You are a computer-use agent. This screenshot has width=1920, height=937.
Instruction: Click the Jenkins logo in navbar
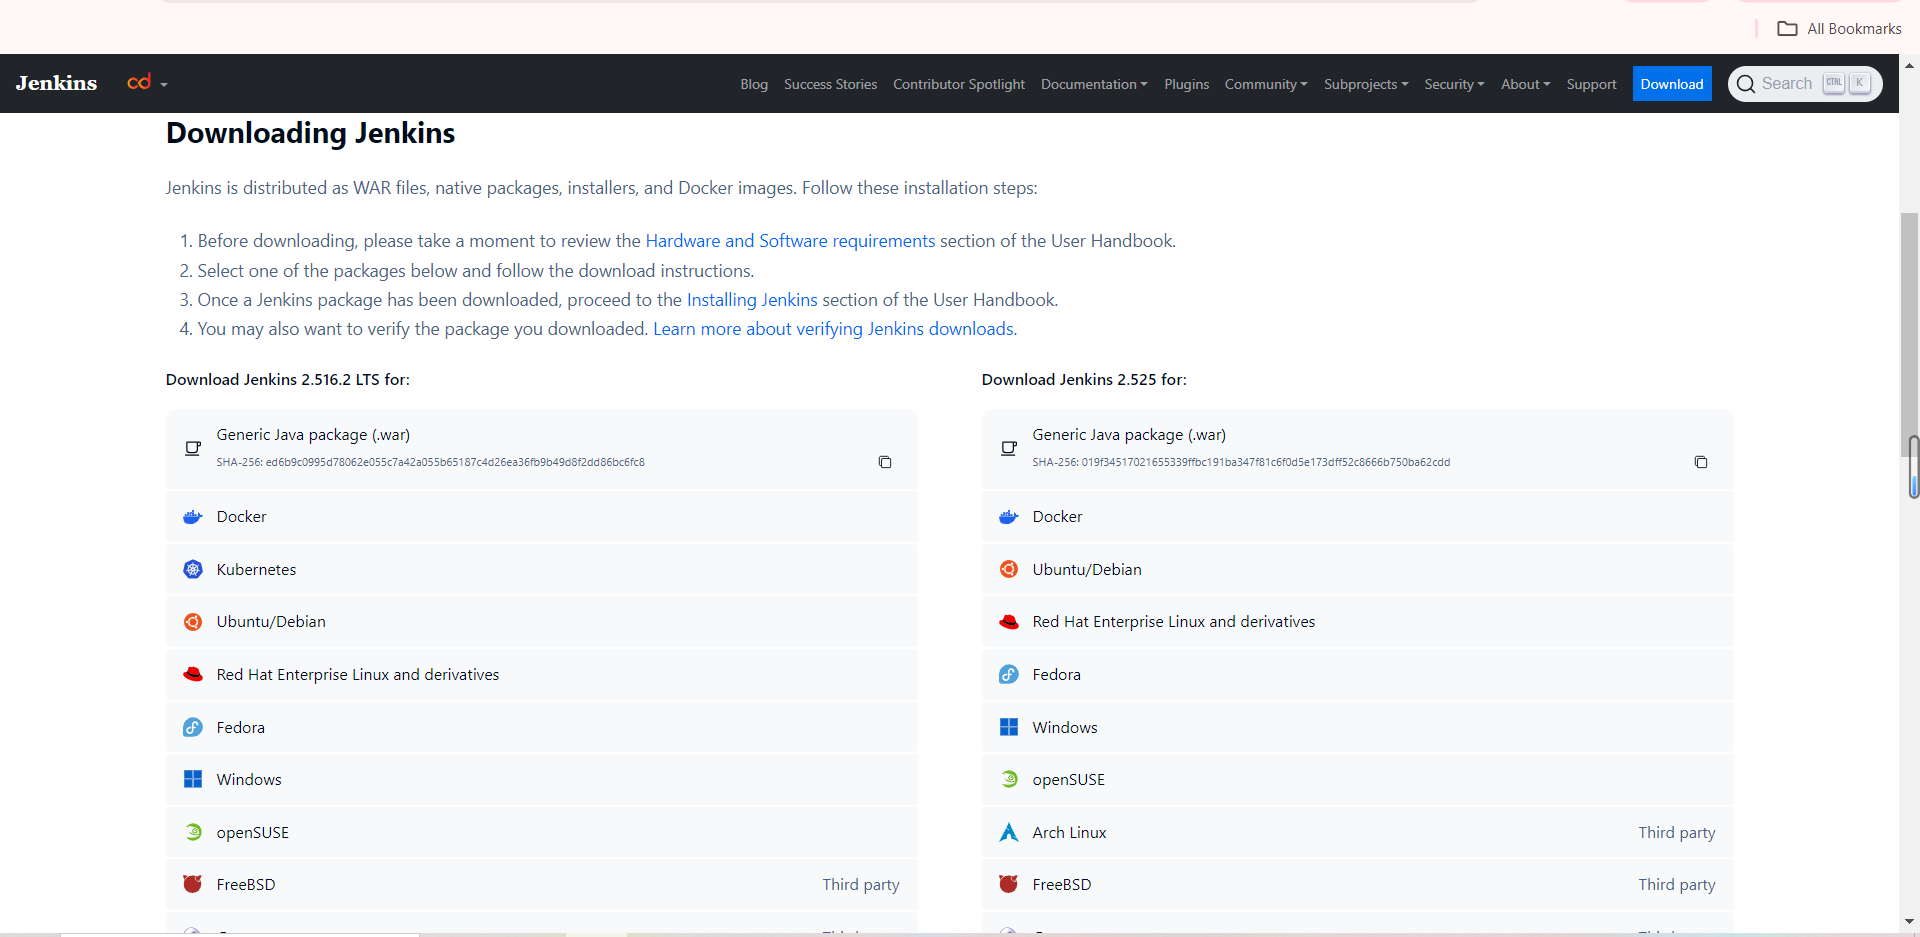point(56,83)
